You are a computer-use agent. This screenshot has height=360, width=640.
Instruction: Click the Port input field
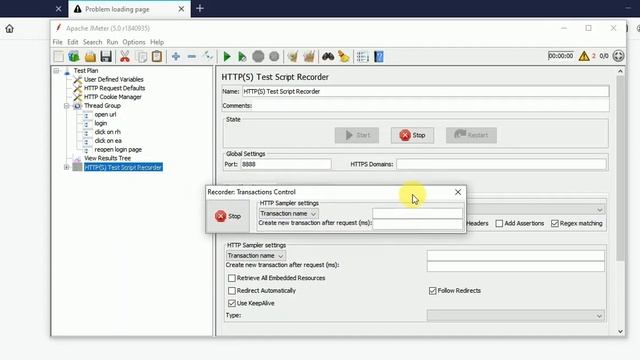coord(285,164)
